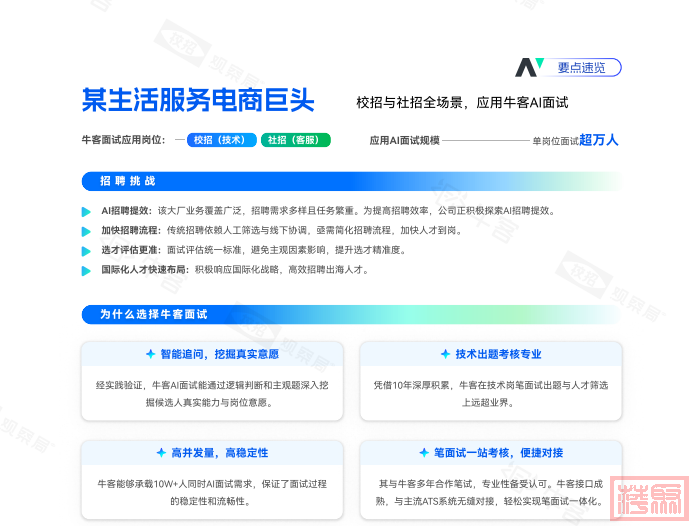Click the triangle bullet before AI招聘提效
Screen dimensions: 695x526
[88, 211]
